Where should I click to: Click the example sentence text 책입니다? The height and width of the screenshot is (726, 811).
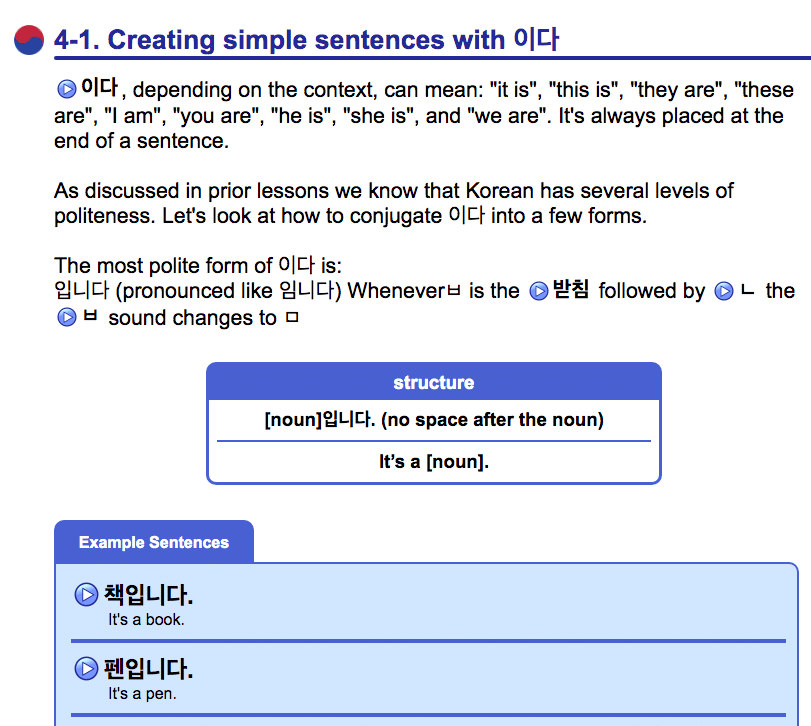point(149,596)
